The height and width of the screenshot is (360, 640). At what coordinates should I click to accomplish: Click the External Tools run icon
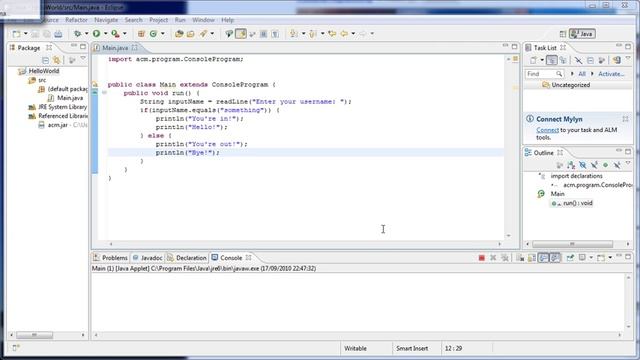pos(116,34)
